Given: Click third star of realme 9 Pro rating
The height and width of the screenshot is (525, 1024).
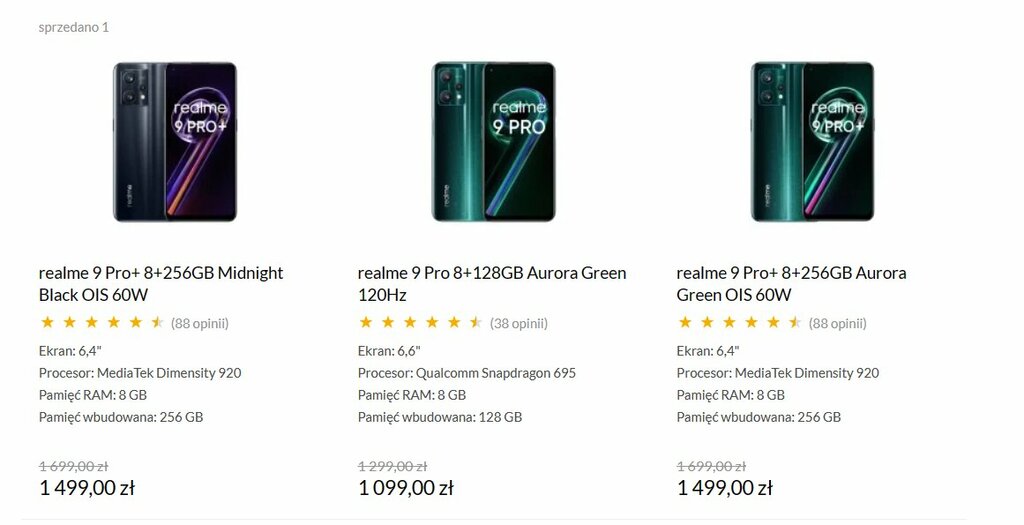Looking at the screenshot, I should tap(410, 322).
